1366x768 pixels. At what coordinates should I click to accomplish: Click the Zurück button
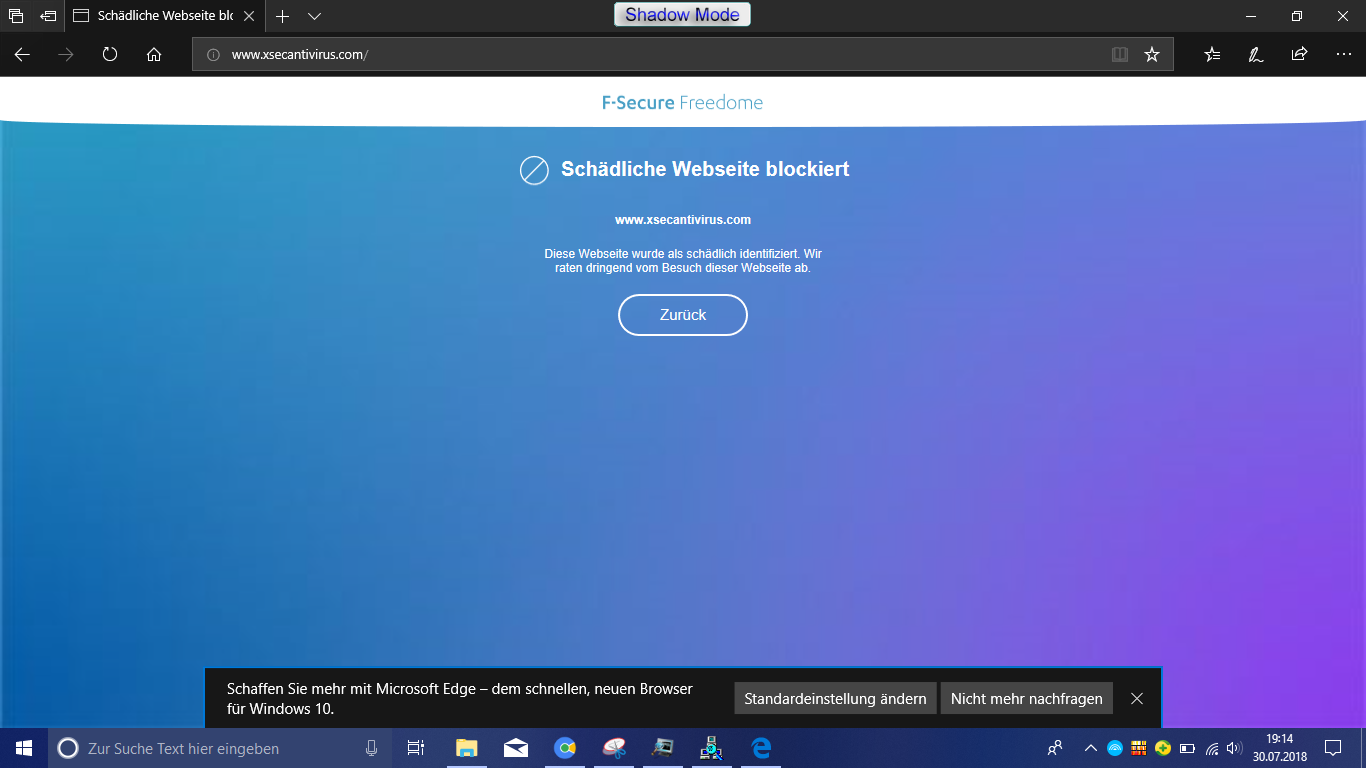click(x=683, y=315)
